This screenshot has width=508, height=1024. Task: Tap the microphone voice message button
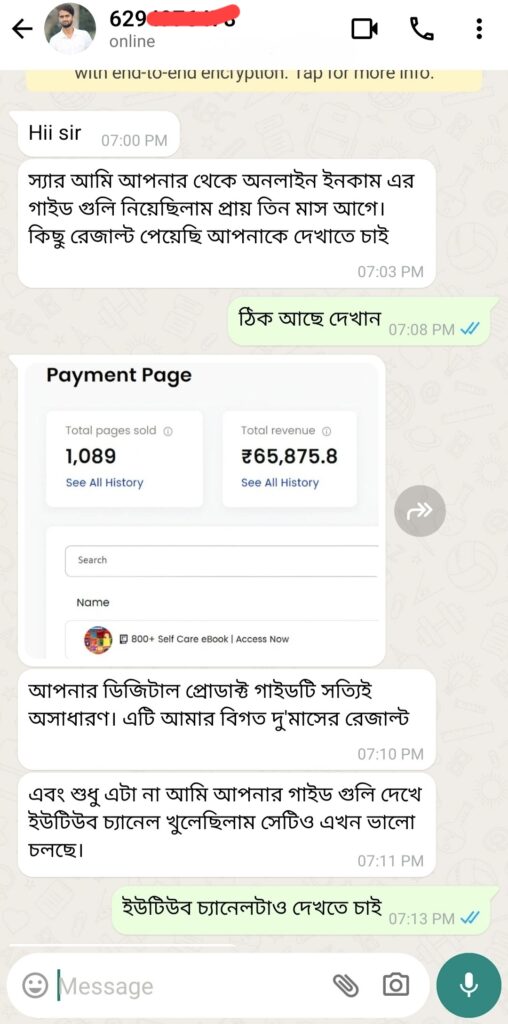pos(468,985)
